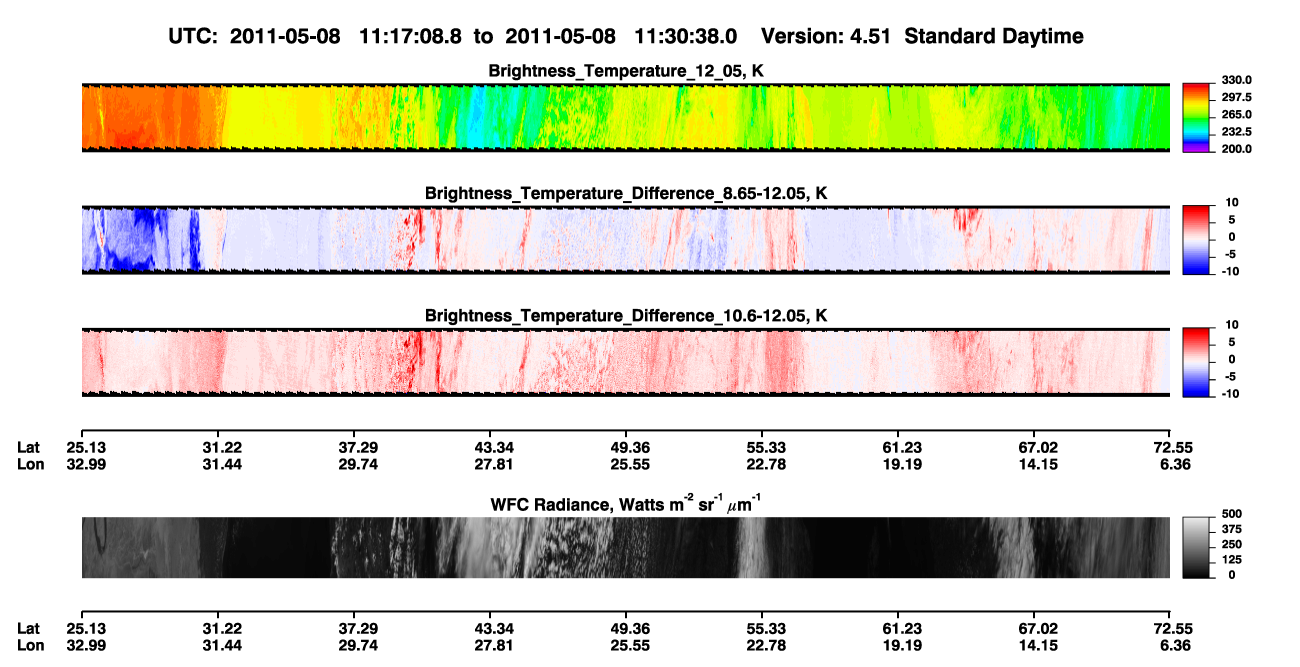The width and height of the screenshot is (1300, 667).
Task: Click the WFC Radiance panel title
Action: click(626, 503)
